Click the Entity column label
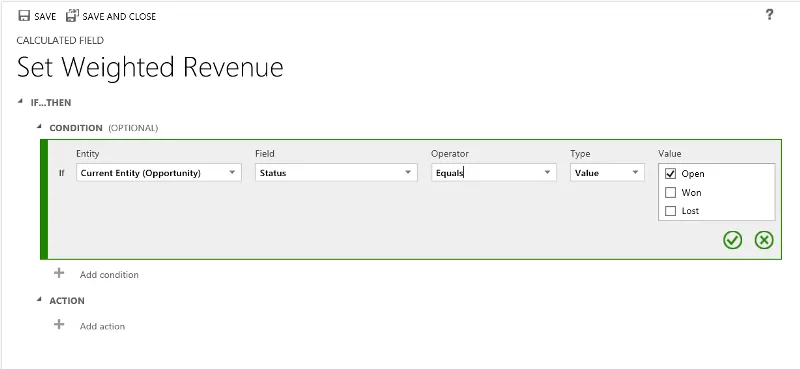800x369 pixels. [x=88, y=153]
